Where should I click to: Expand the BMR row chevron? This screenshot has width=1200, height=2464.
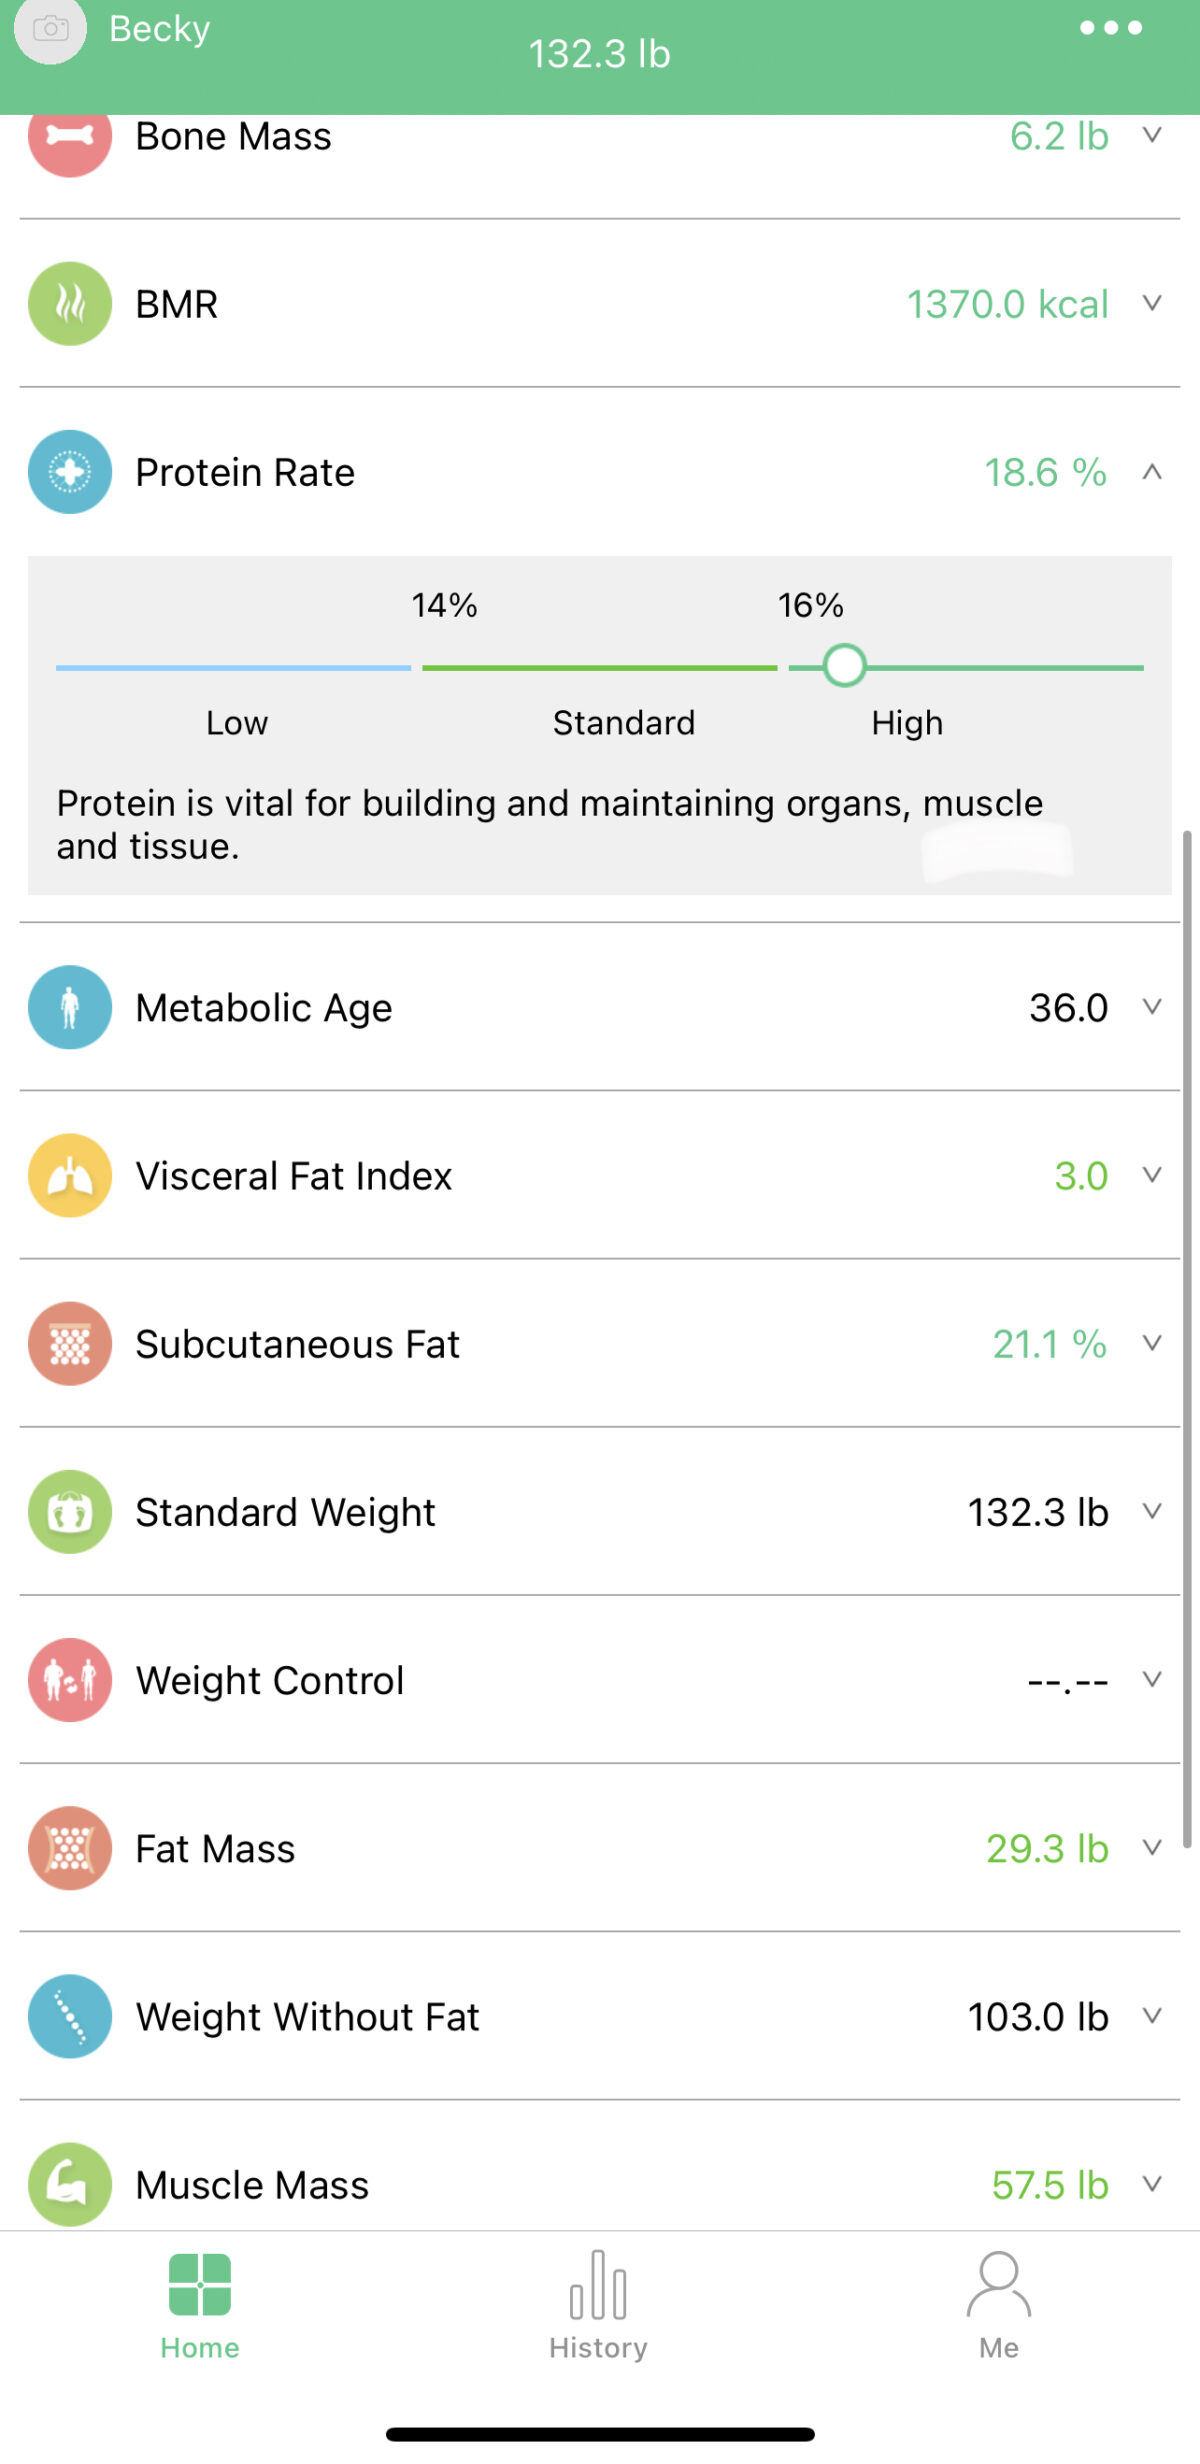point(1152,303)
